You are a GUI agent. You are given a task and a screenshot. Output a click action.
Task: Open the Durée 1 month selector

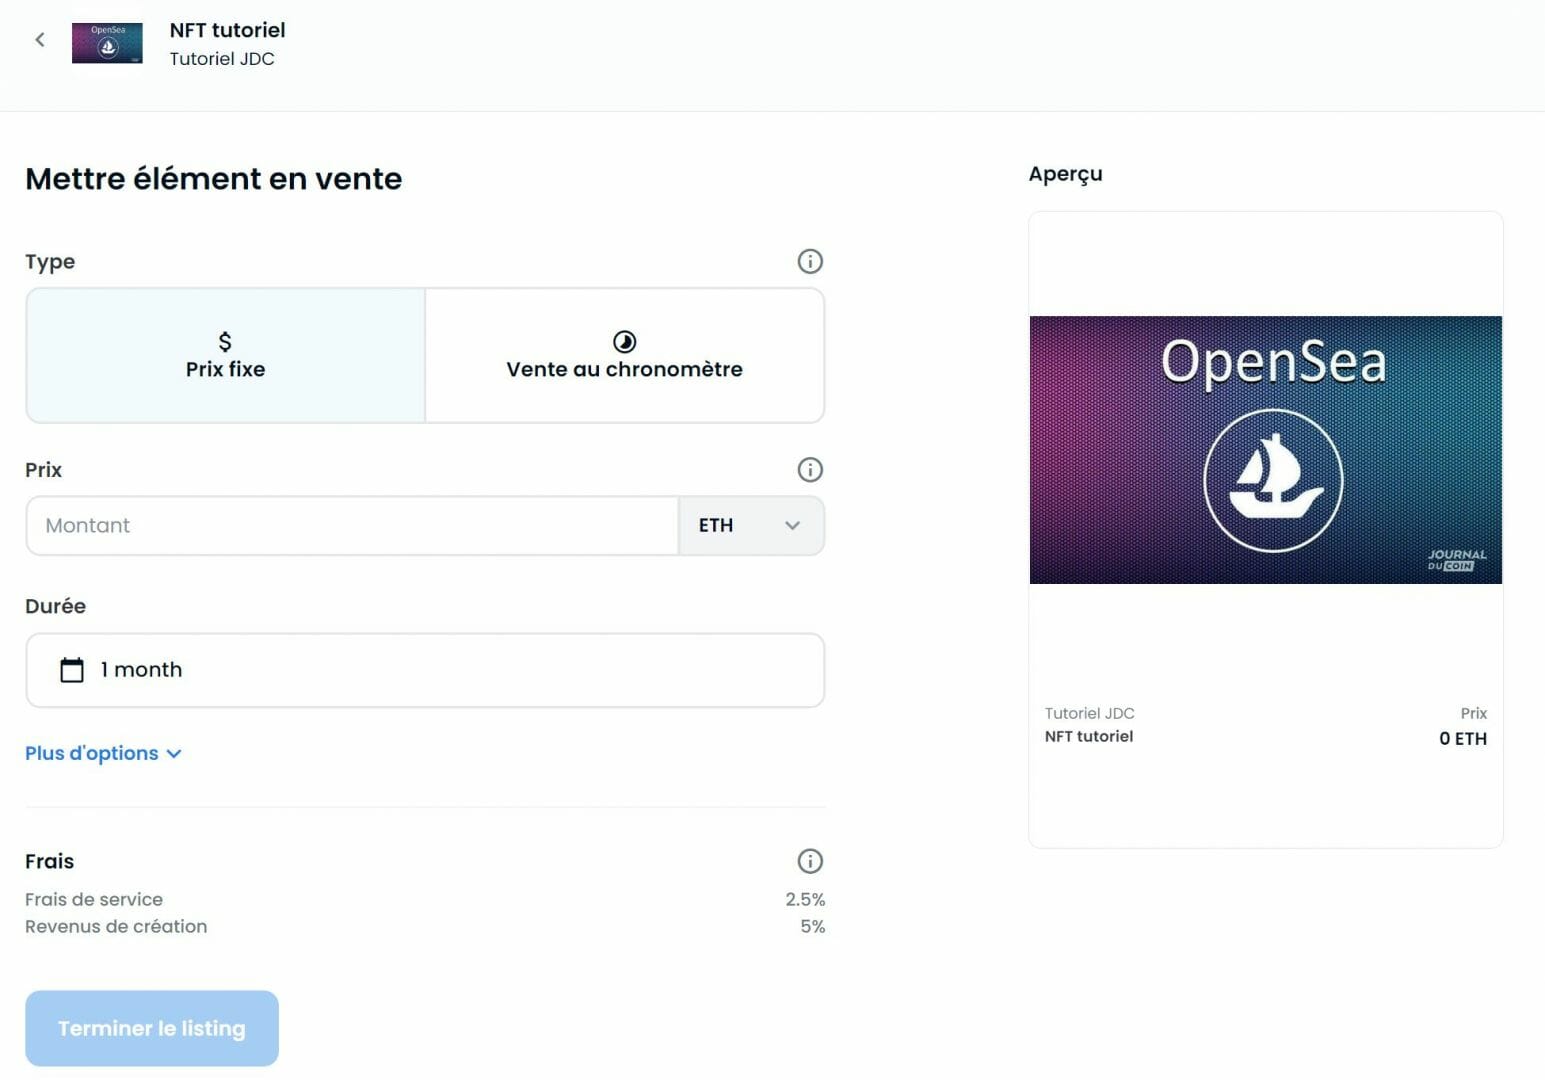[425, 670]
